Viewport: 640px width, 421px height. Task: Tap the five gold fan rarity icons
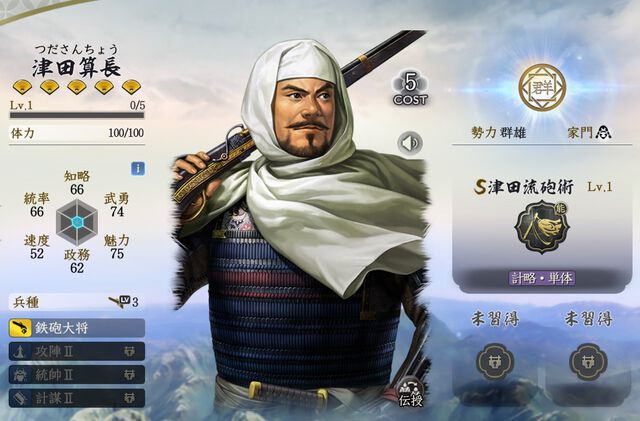[77, 87]
